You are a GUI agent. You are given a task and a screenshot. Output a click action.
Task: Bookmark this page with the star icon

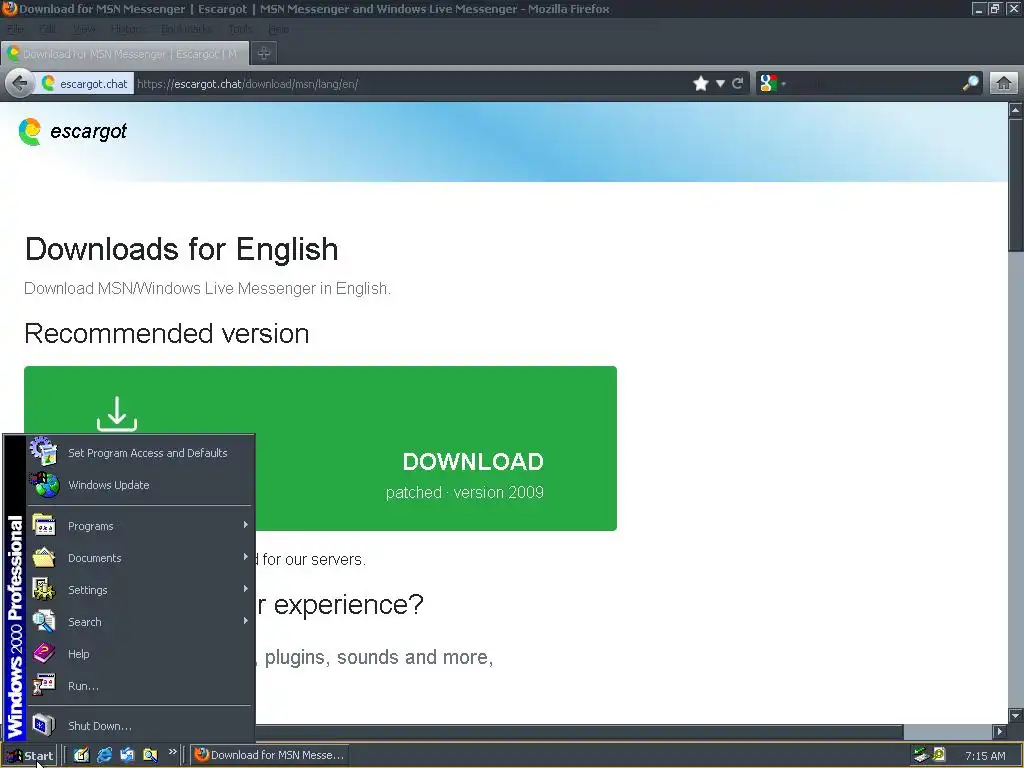701,84
